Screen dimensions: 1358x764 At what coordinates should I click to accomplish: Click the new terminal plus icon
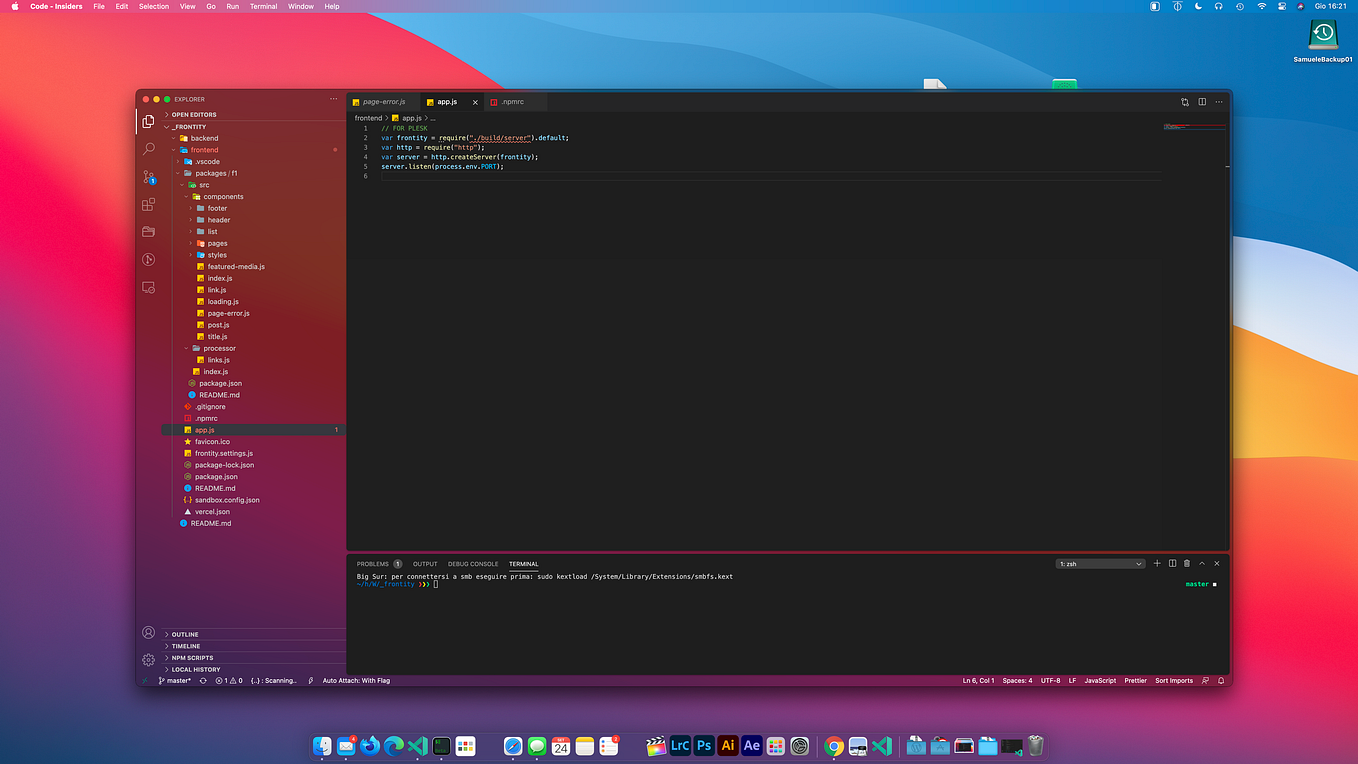pyautogui.click(x=1157, y=563)
